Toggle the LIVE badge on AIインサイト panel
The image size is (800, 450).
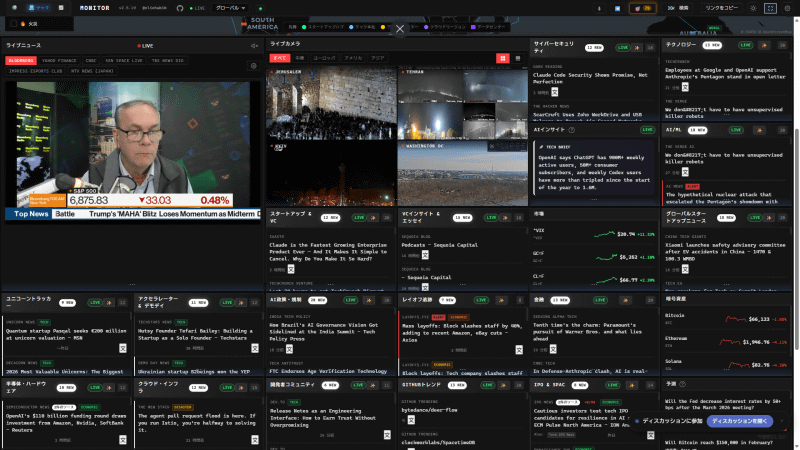pos(647,130)
